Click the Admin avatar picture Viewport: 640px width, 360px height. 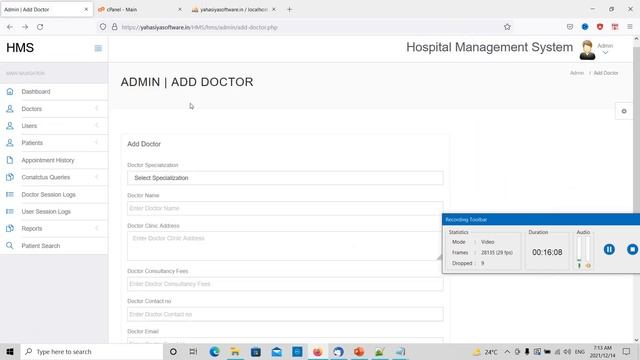pos(587,50)
